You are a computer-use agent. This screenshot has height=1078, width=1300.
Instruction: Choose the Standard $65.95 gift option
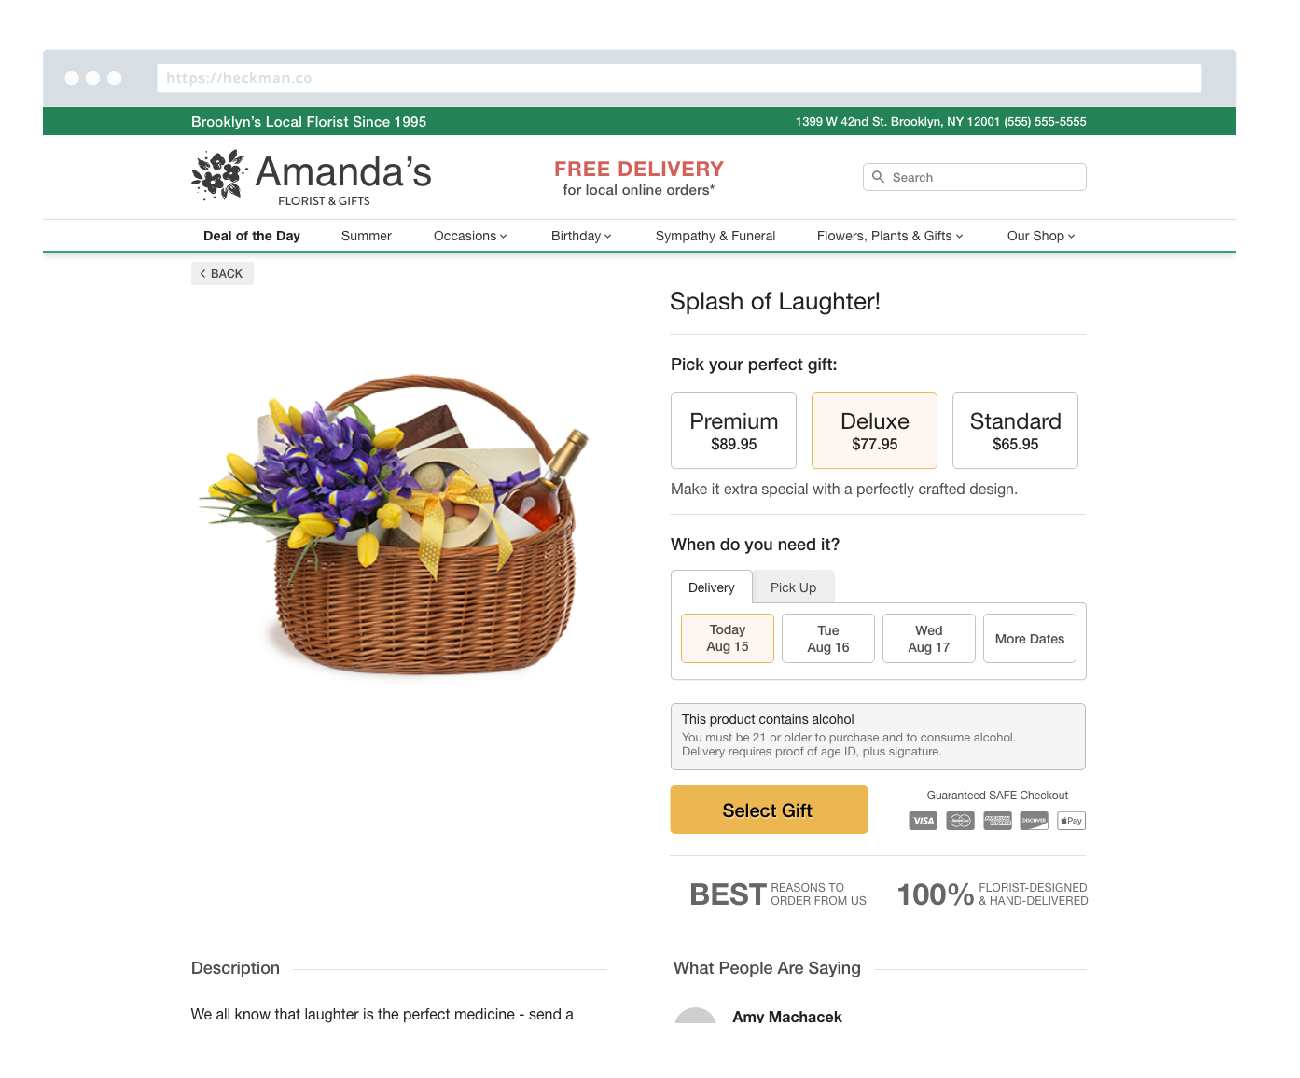click(1015, 430)
